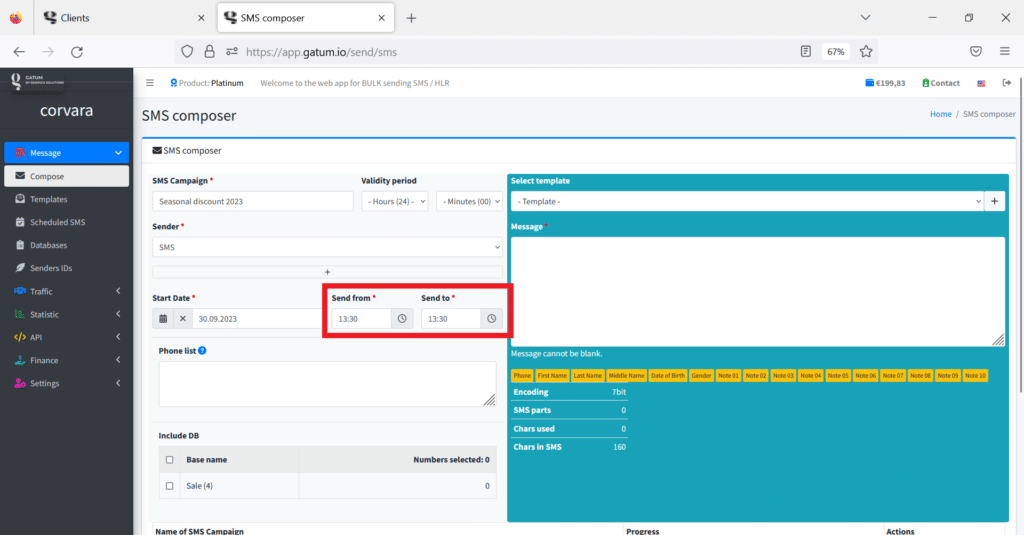
Task: Open the Start Date calendar icon
Action: coord(163,318)
